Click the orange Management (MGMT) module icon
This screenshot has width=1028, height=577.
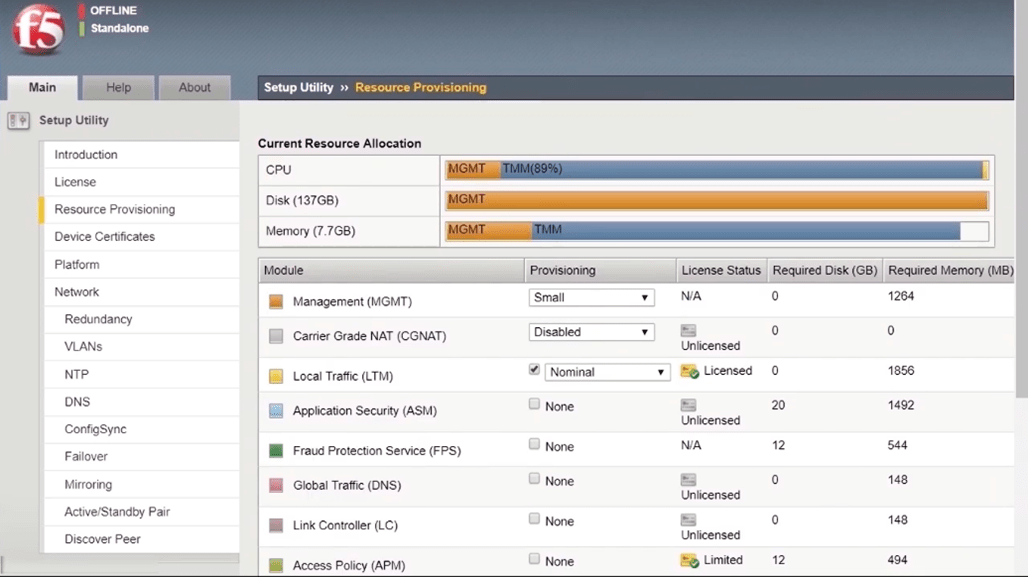click(x=274, y=300)
